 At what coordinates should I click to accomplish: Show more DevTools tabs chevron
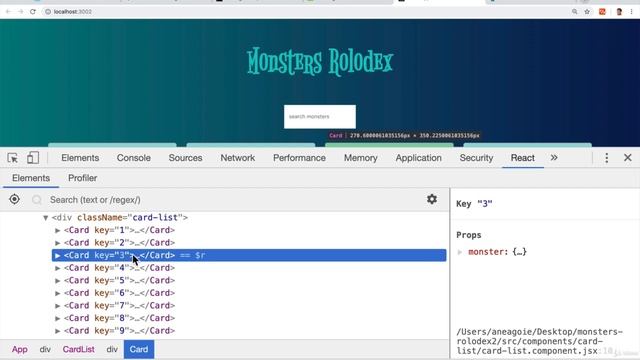[x=554, y=158]
